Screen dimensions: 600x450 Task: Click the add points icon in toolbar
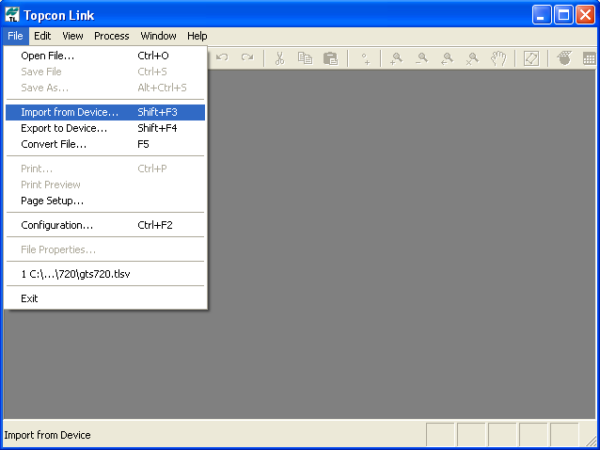coord(365,59)
